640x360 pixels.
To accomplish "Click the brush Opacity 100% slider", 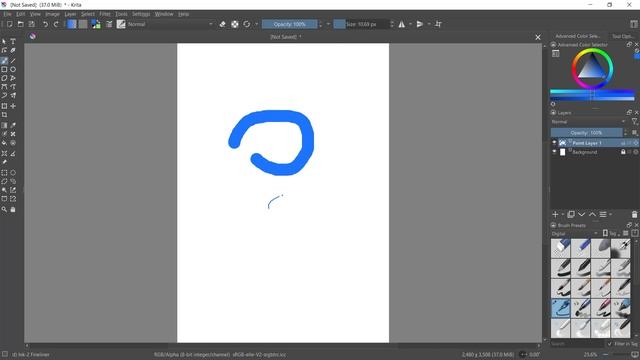I will coord(289,24).
